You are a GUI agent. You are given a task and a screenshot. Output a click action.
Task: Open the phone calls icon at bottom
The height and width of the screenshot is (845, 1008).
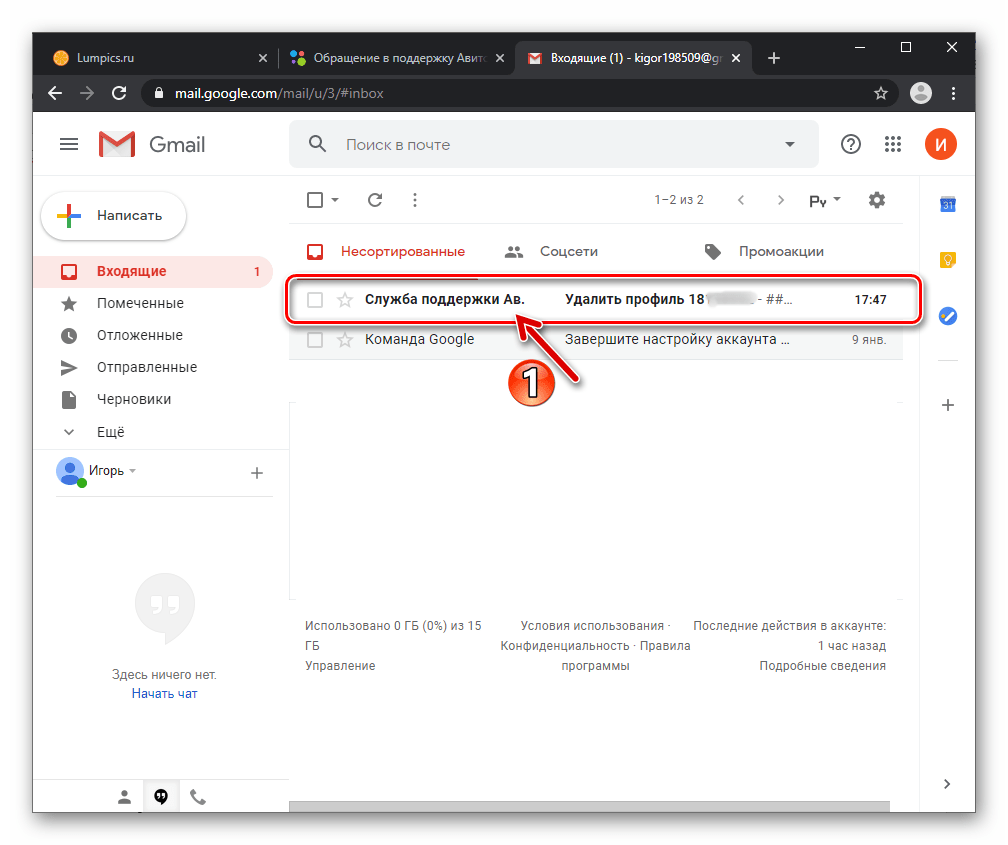click(x=198, y=797)
